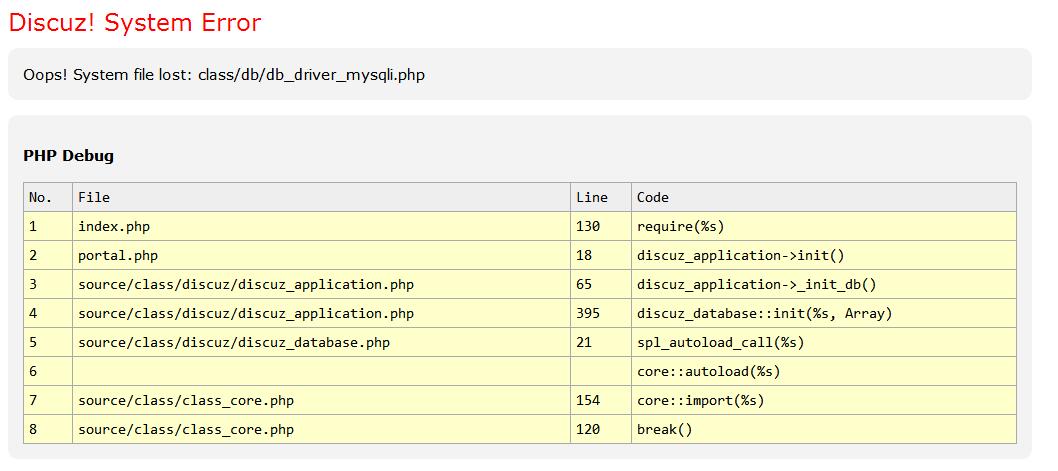Click row number 2 cell

coord(47,256)
